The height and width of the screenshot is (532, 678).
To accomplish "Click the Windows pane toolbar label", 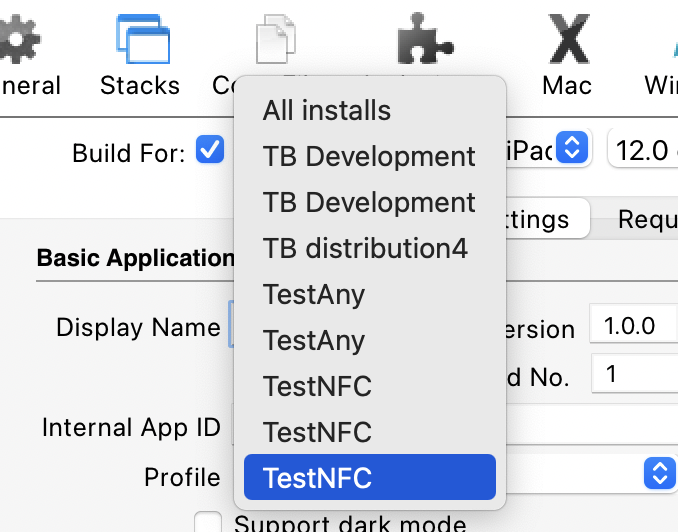I will 661,85.
